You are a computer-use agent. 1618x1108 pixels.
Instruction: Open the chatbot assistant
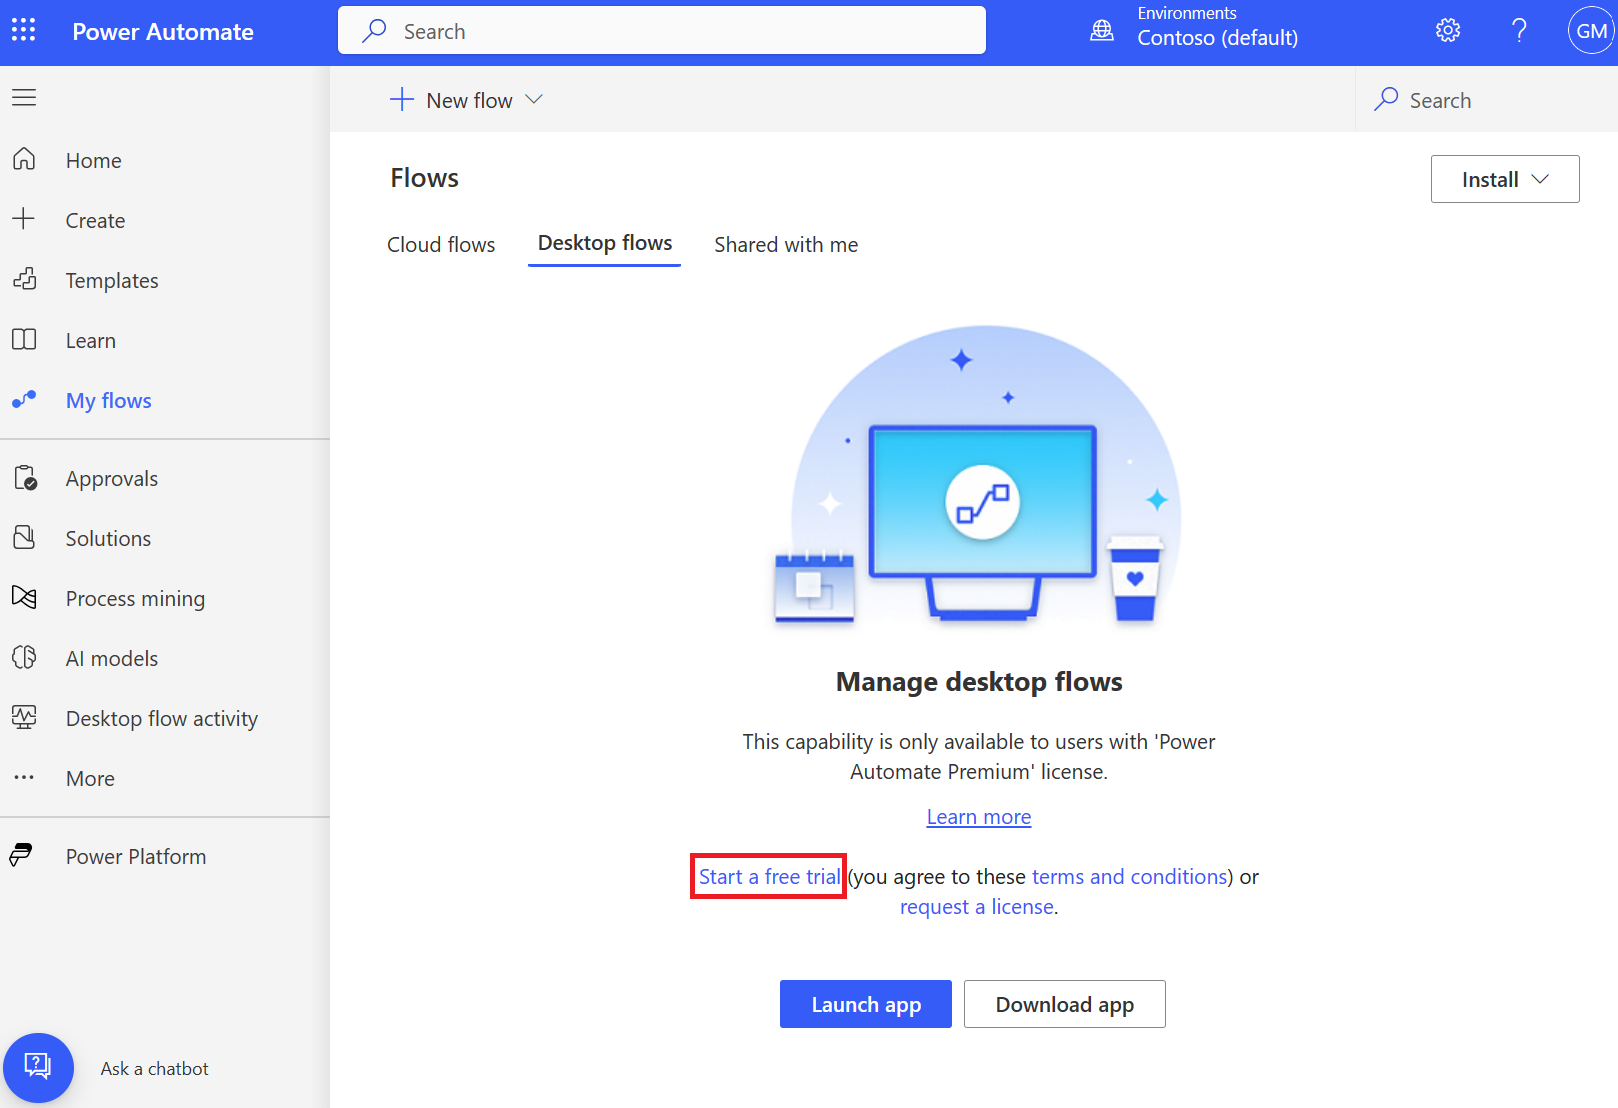point(39,1067)
